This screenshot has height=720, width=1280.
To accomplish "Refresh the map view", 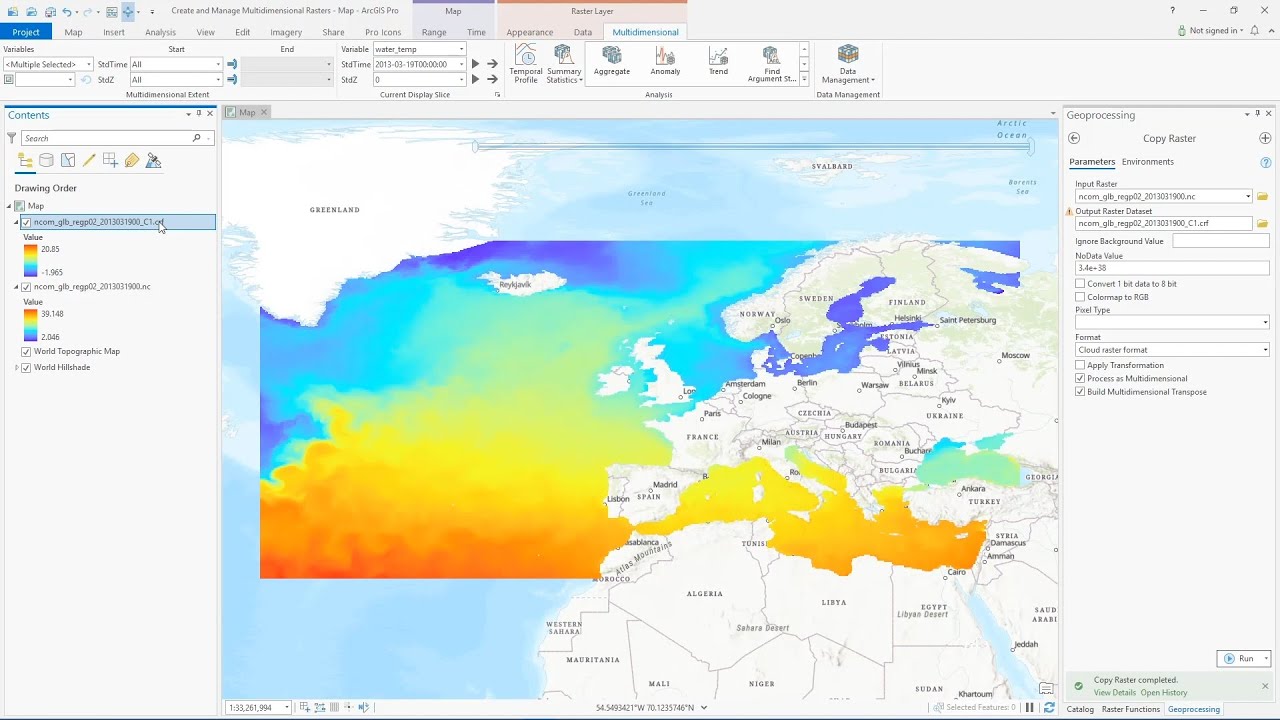I will [1049, 707].
